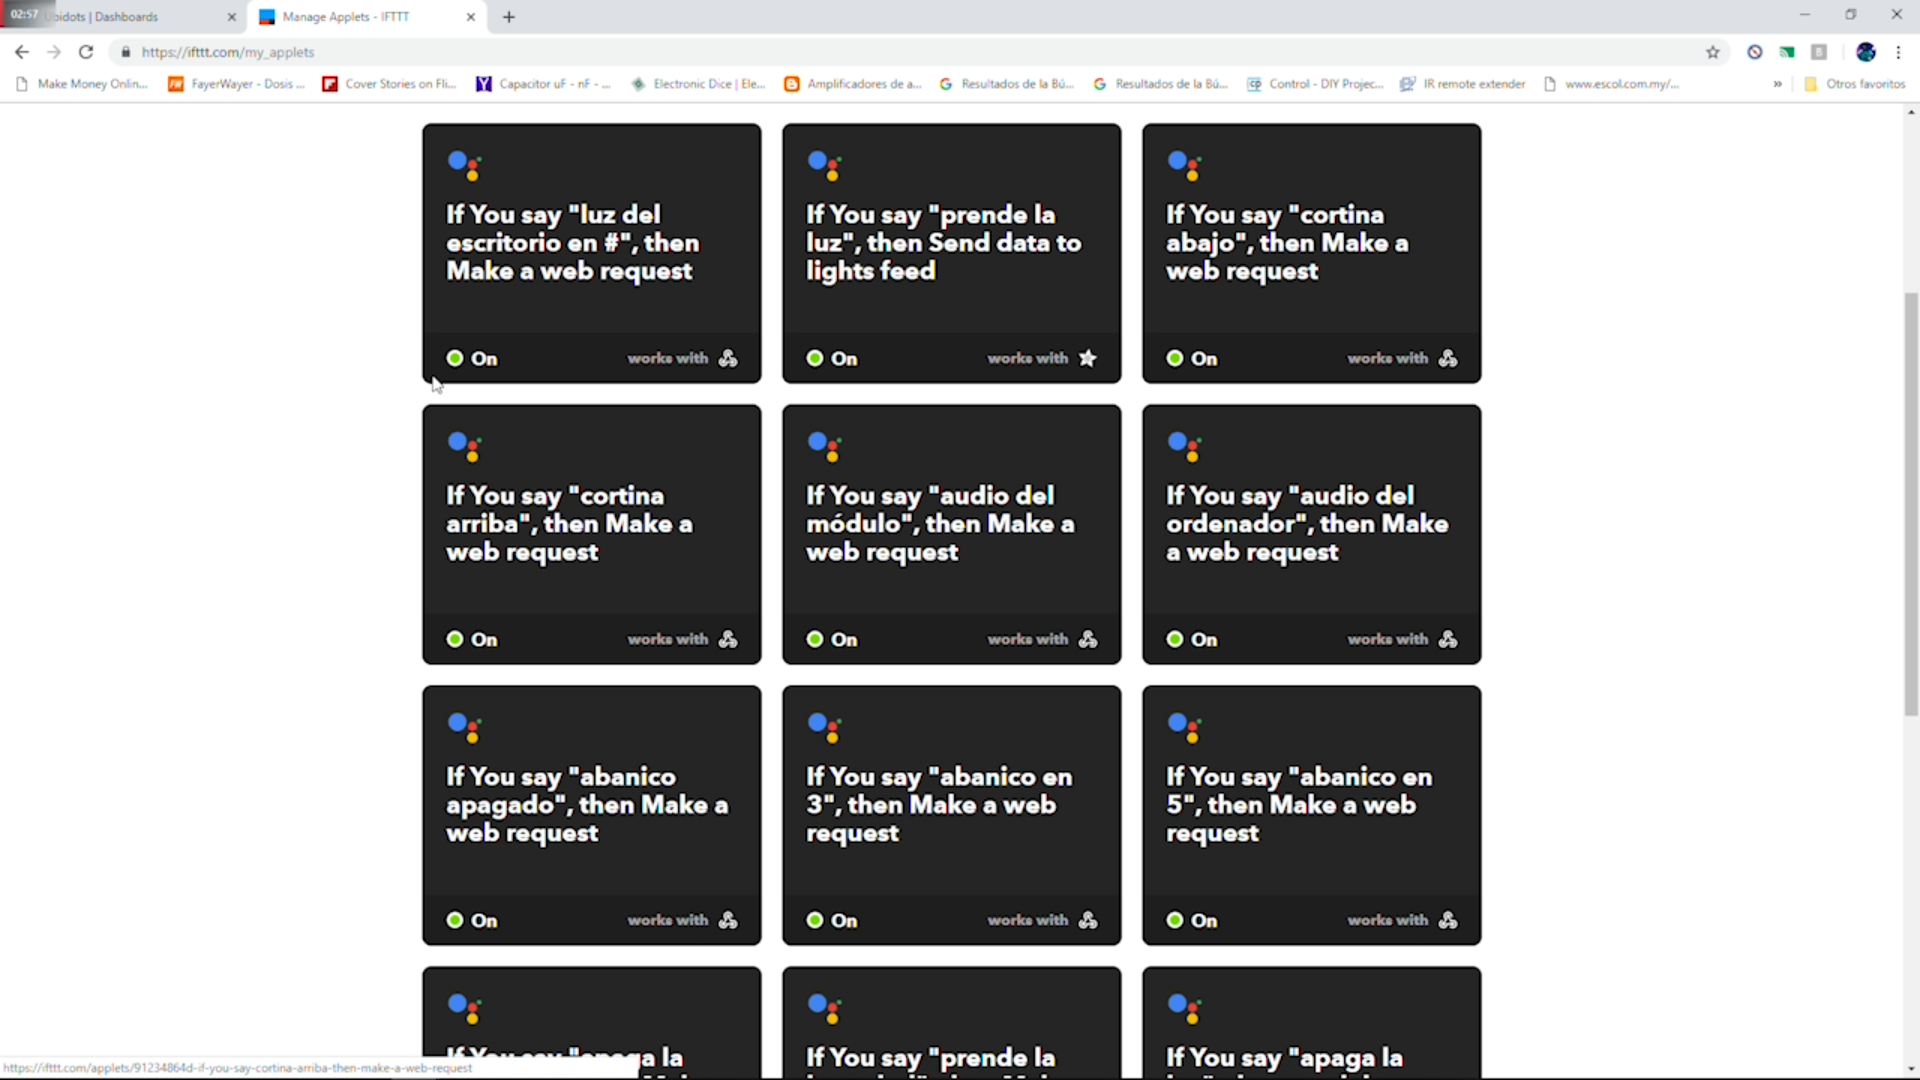Click webhooks icon on "abanico en 5" applet
Screen dimensions: 1920x1080
[x=1448, y=920]
